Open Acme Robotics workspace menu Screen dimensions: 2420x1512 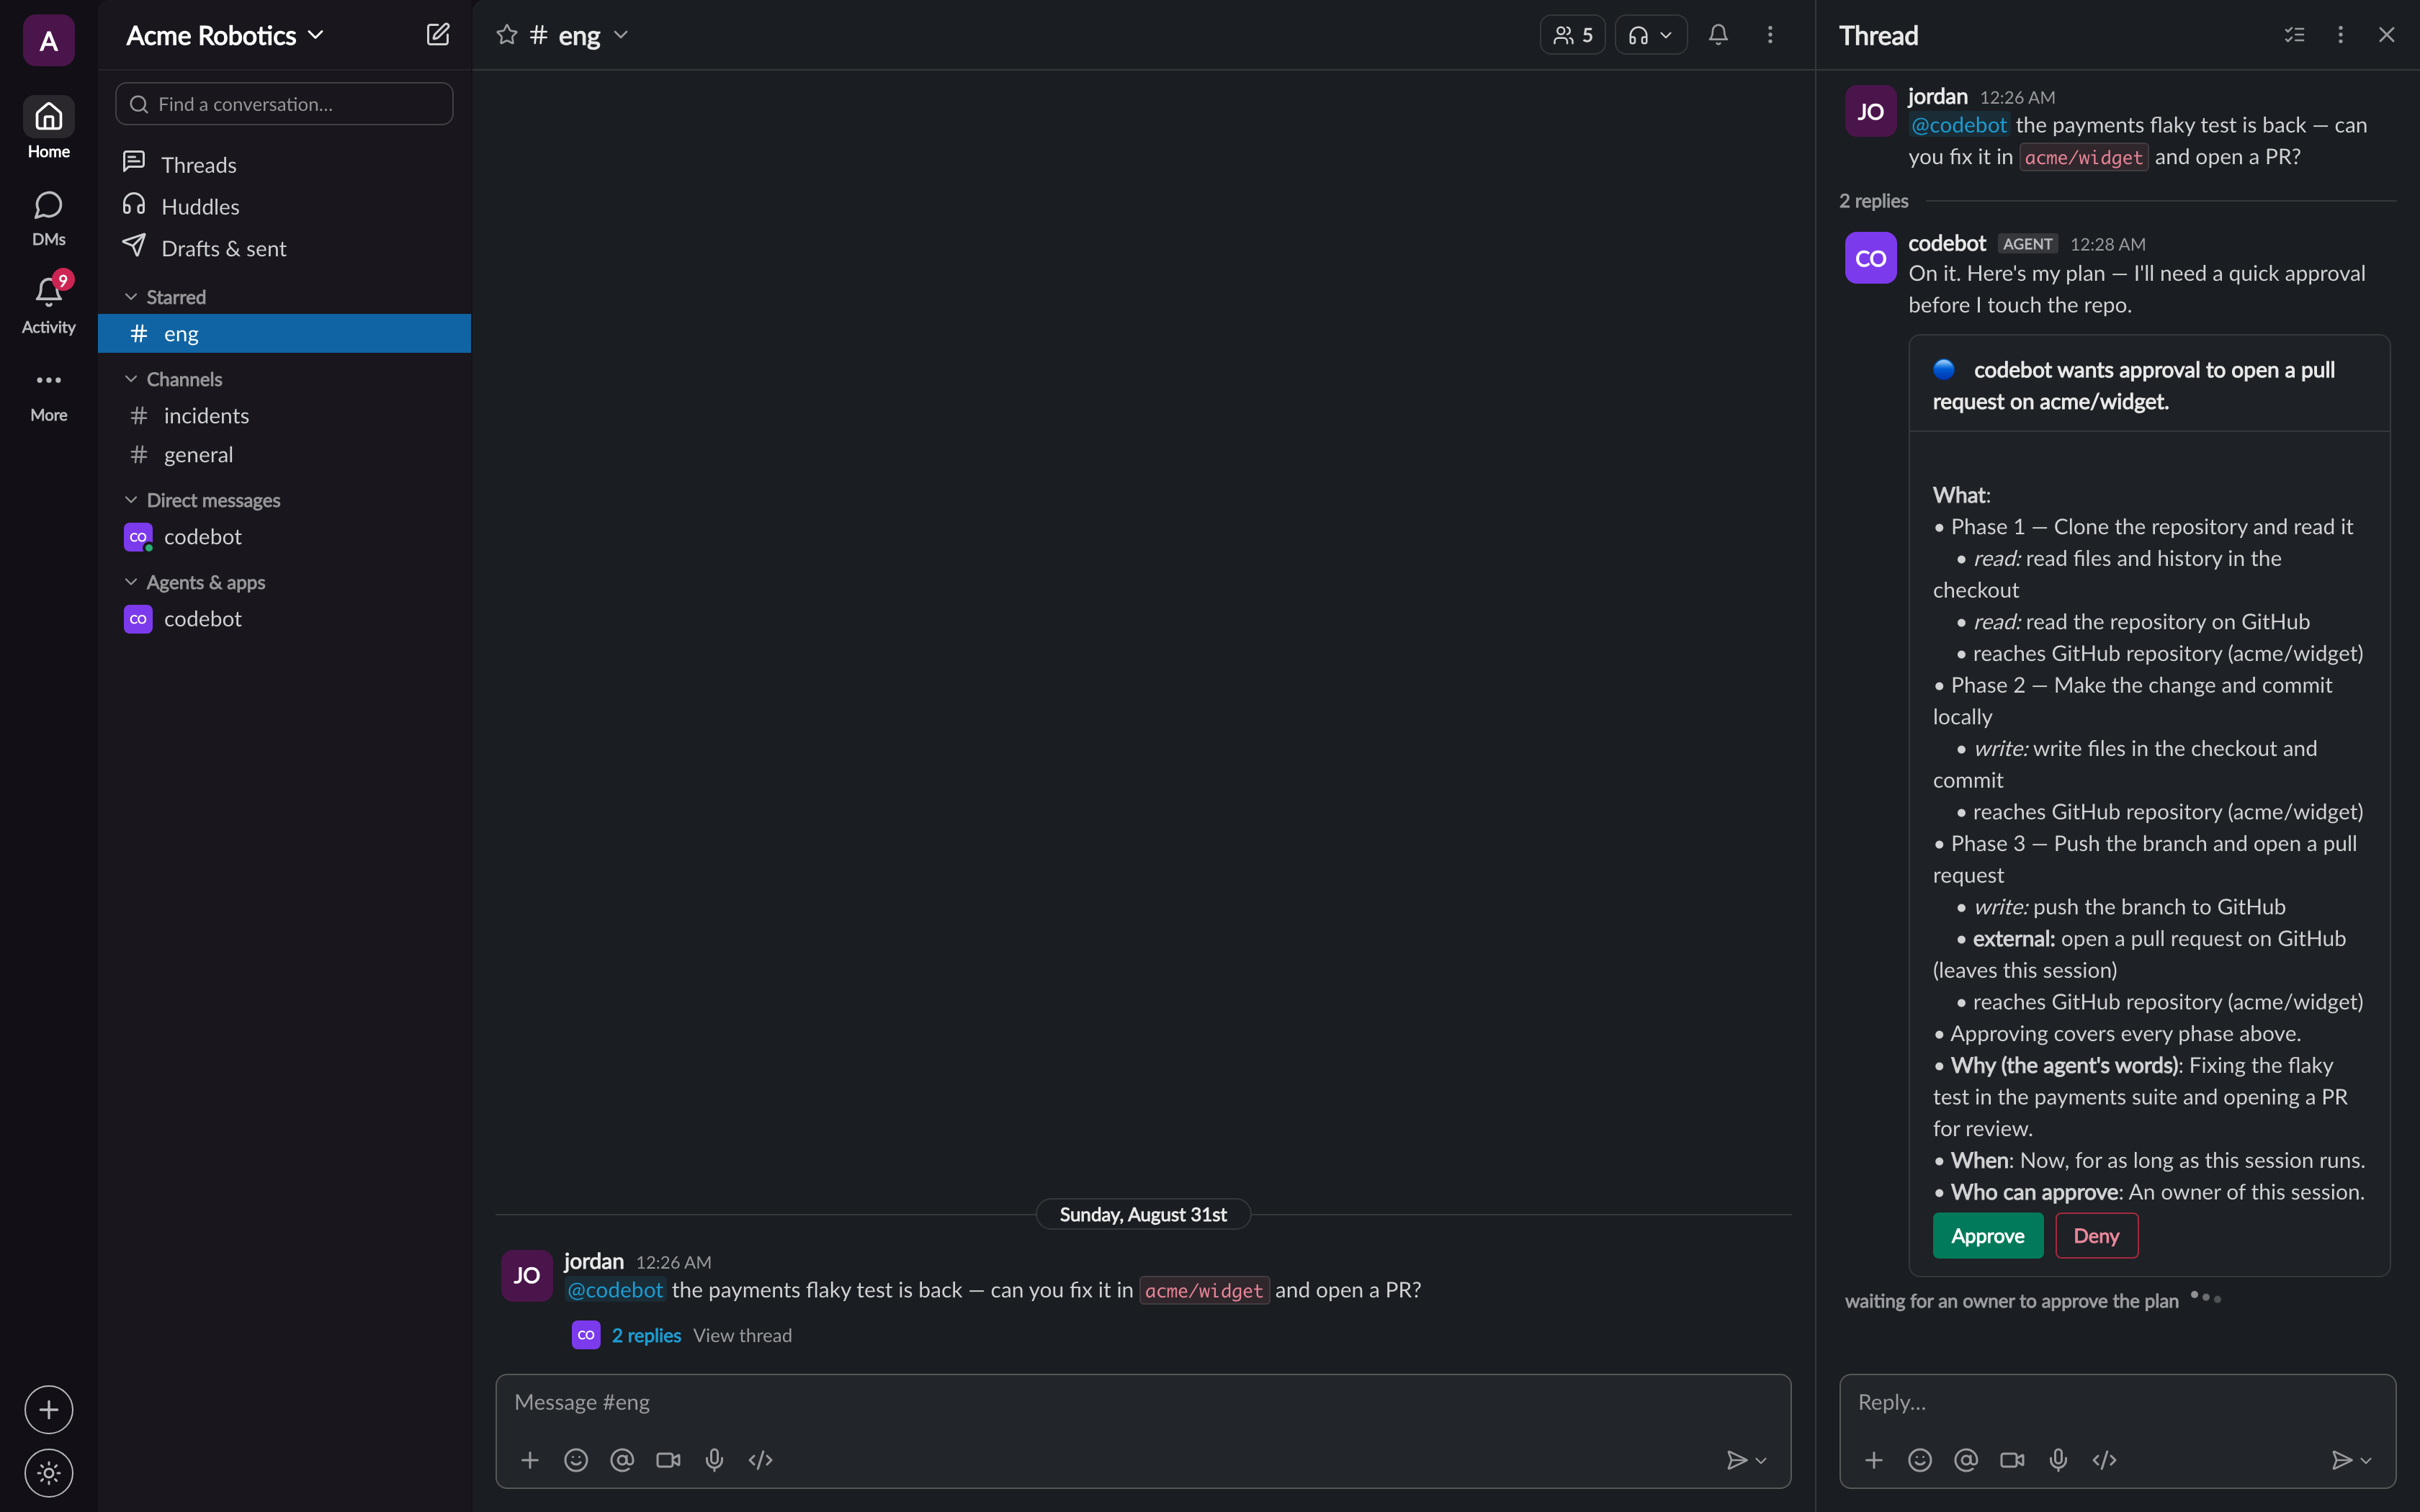tap(225, 35)
